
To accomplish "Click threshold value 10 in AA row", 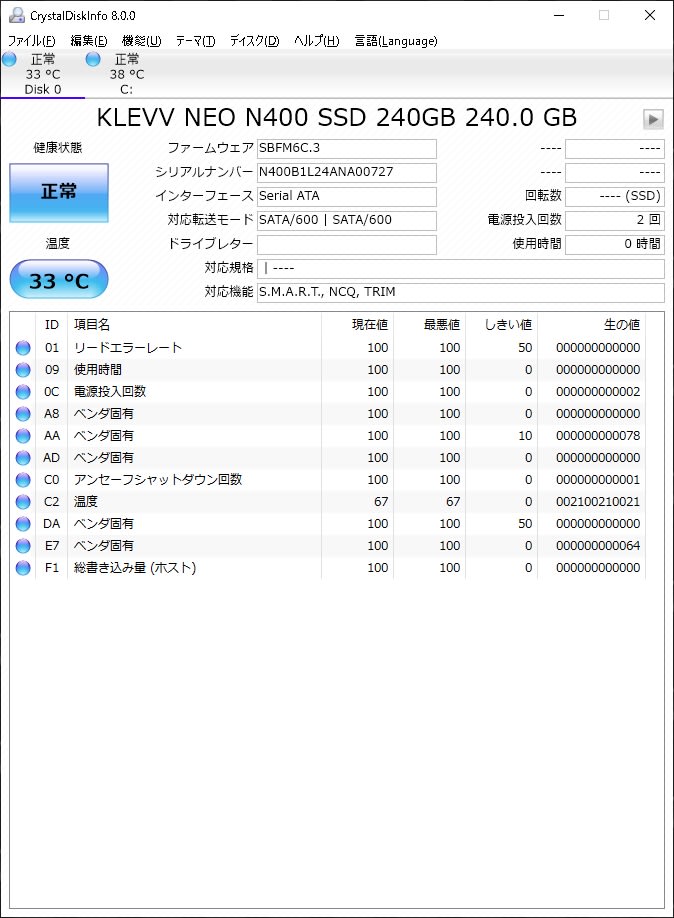I will (x=525, y=436).
